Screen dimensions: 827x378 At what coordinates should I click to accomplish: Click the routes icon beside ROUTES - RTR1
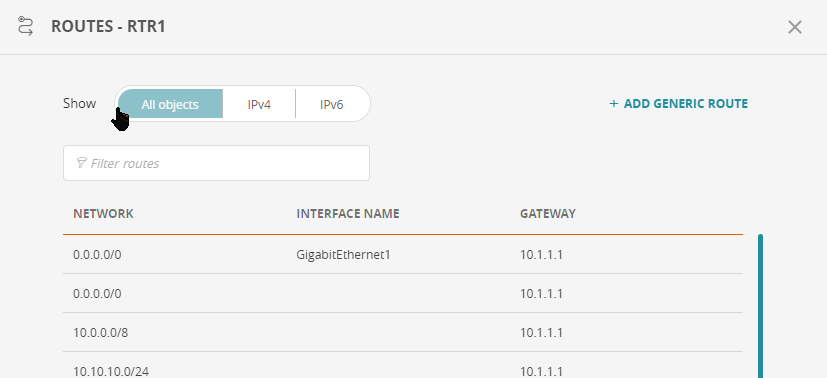[x=25, y=26]
